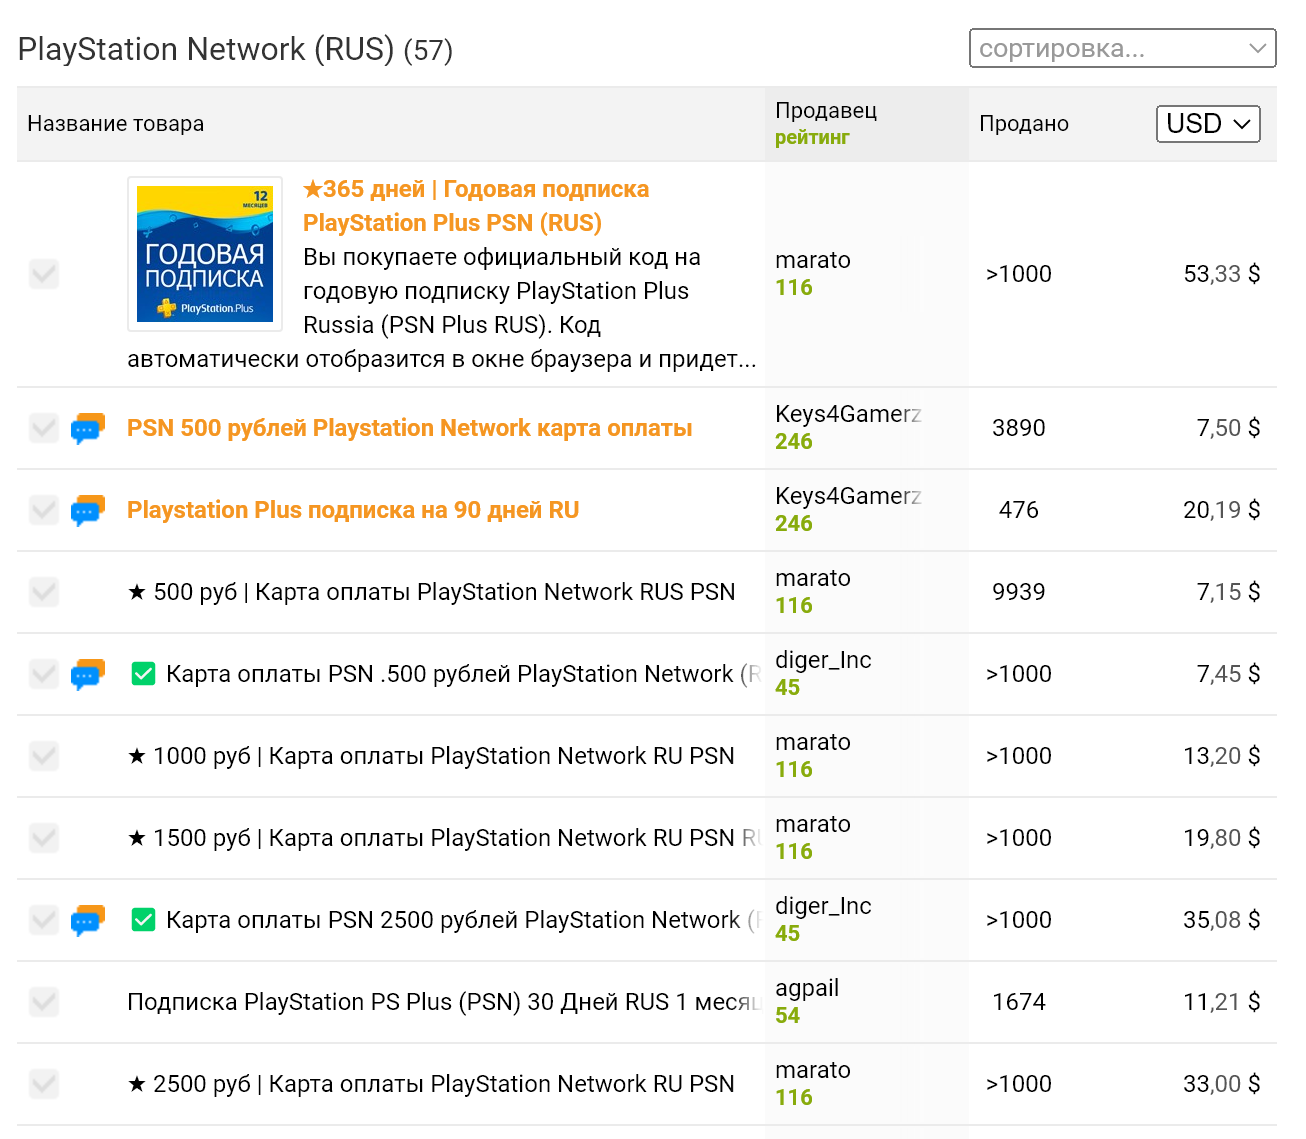Tick checkbox for ★ 1500 руб Карта оплаты
This screenshot has width=1306, height=1139.
click(x=44, y=838)
